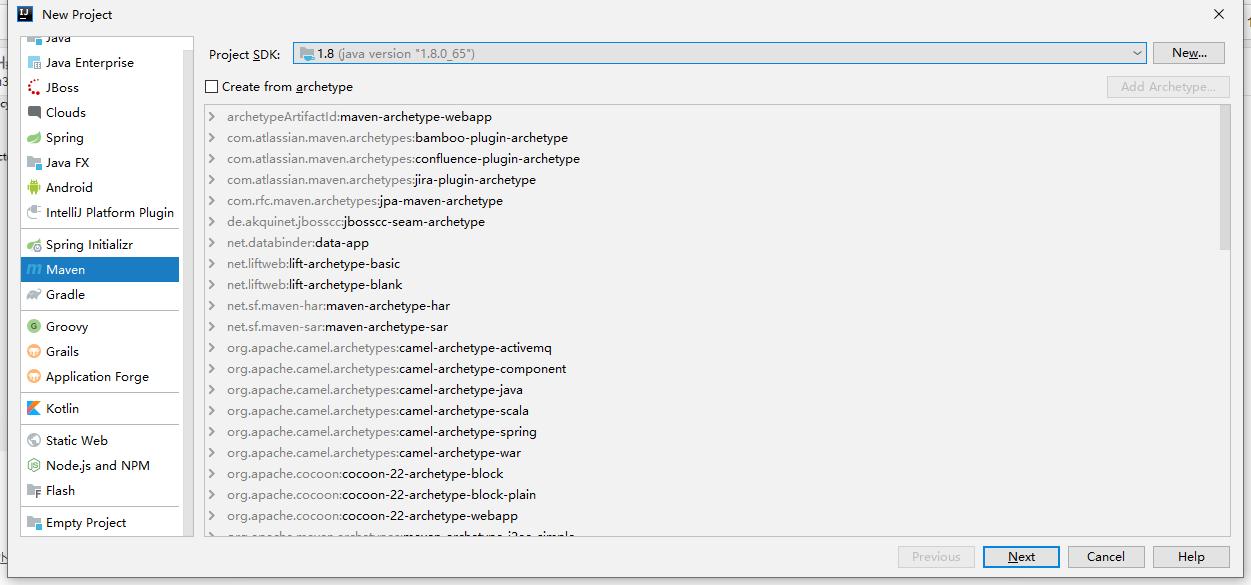Image resolution: width=1251 pixels, height=585 pixels.
Task: Click the Next button
Action: (1021, 557)
